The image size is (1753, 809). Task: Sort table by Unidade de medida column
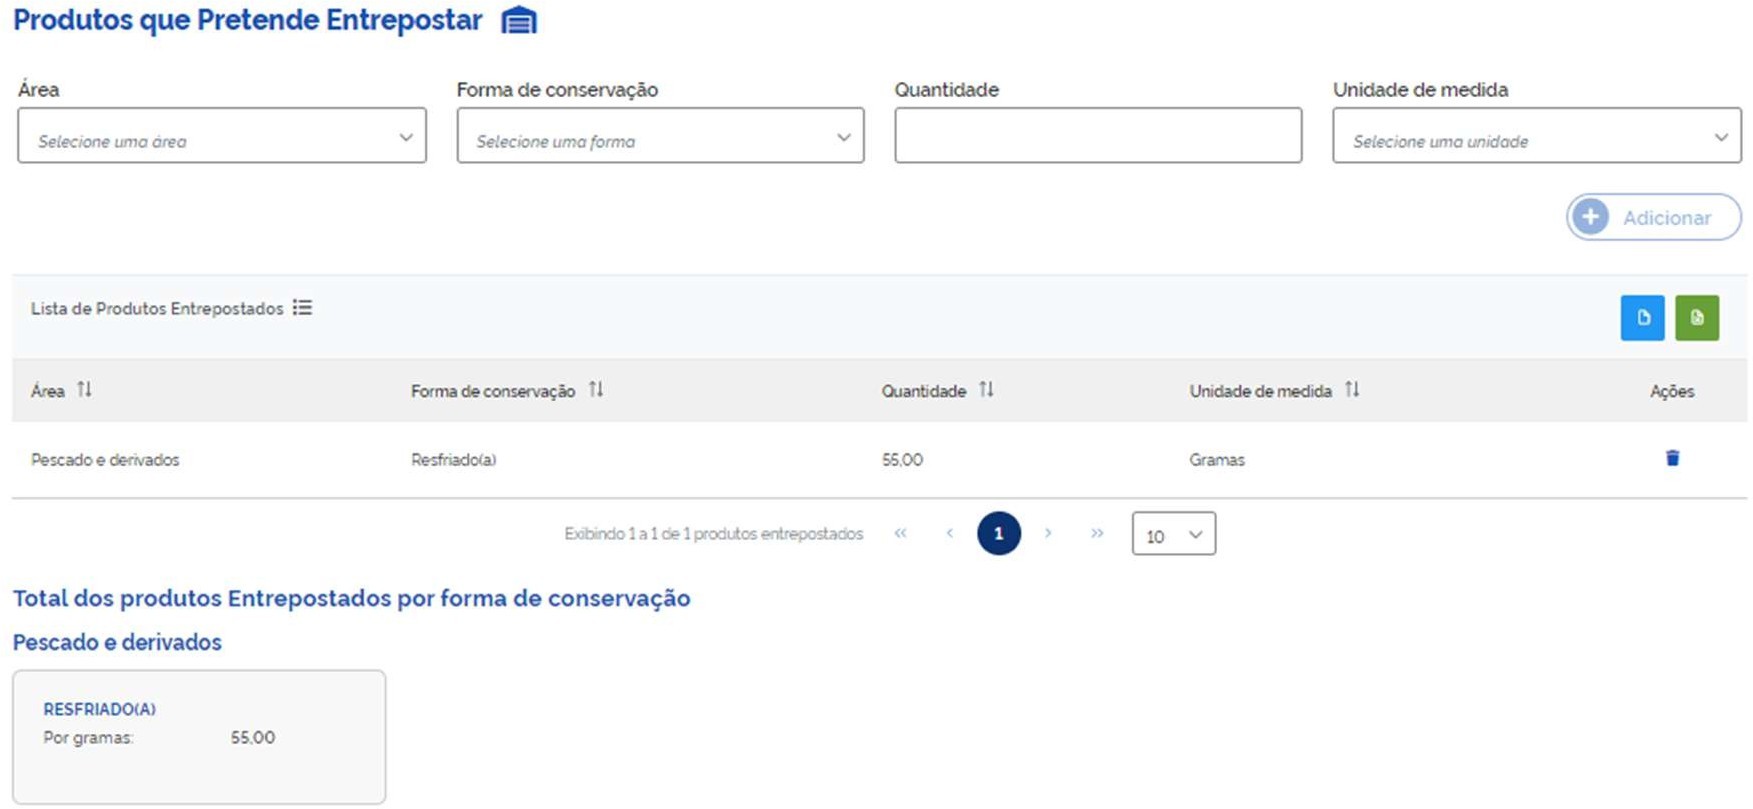pos(1352,390)
